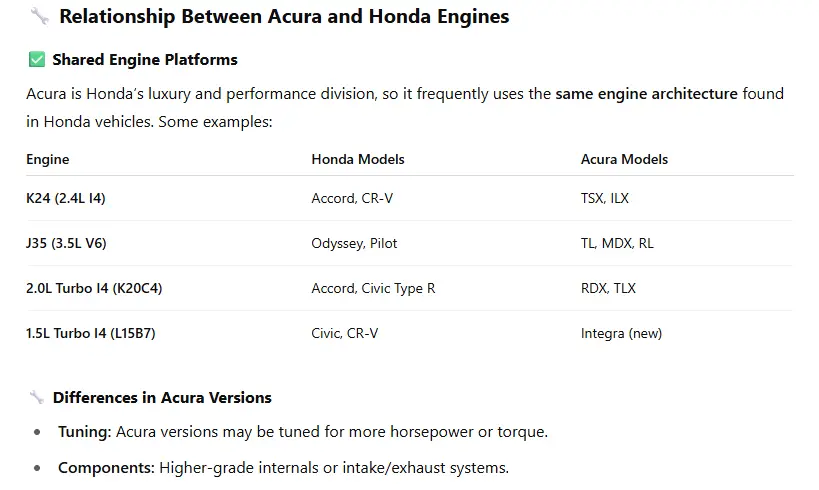Click the green checkmark beside Shared Engine Platforms
This screenshot has width=819, height=490.
click(37, 60)
